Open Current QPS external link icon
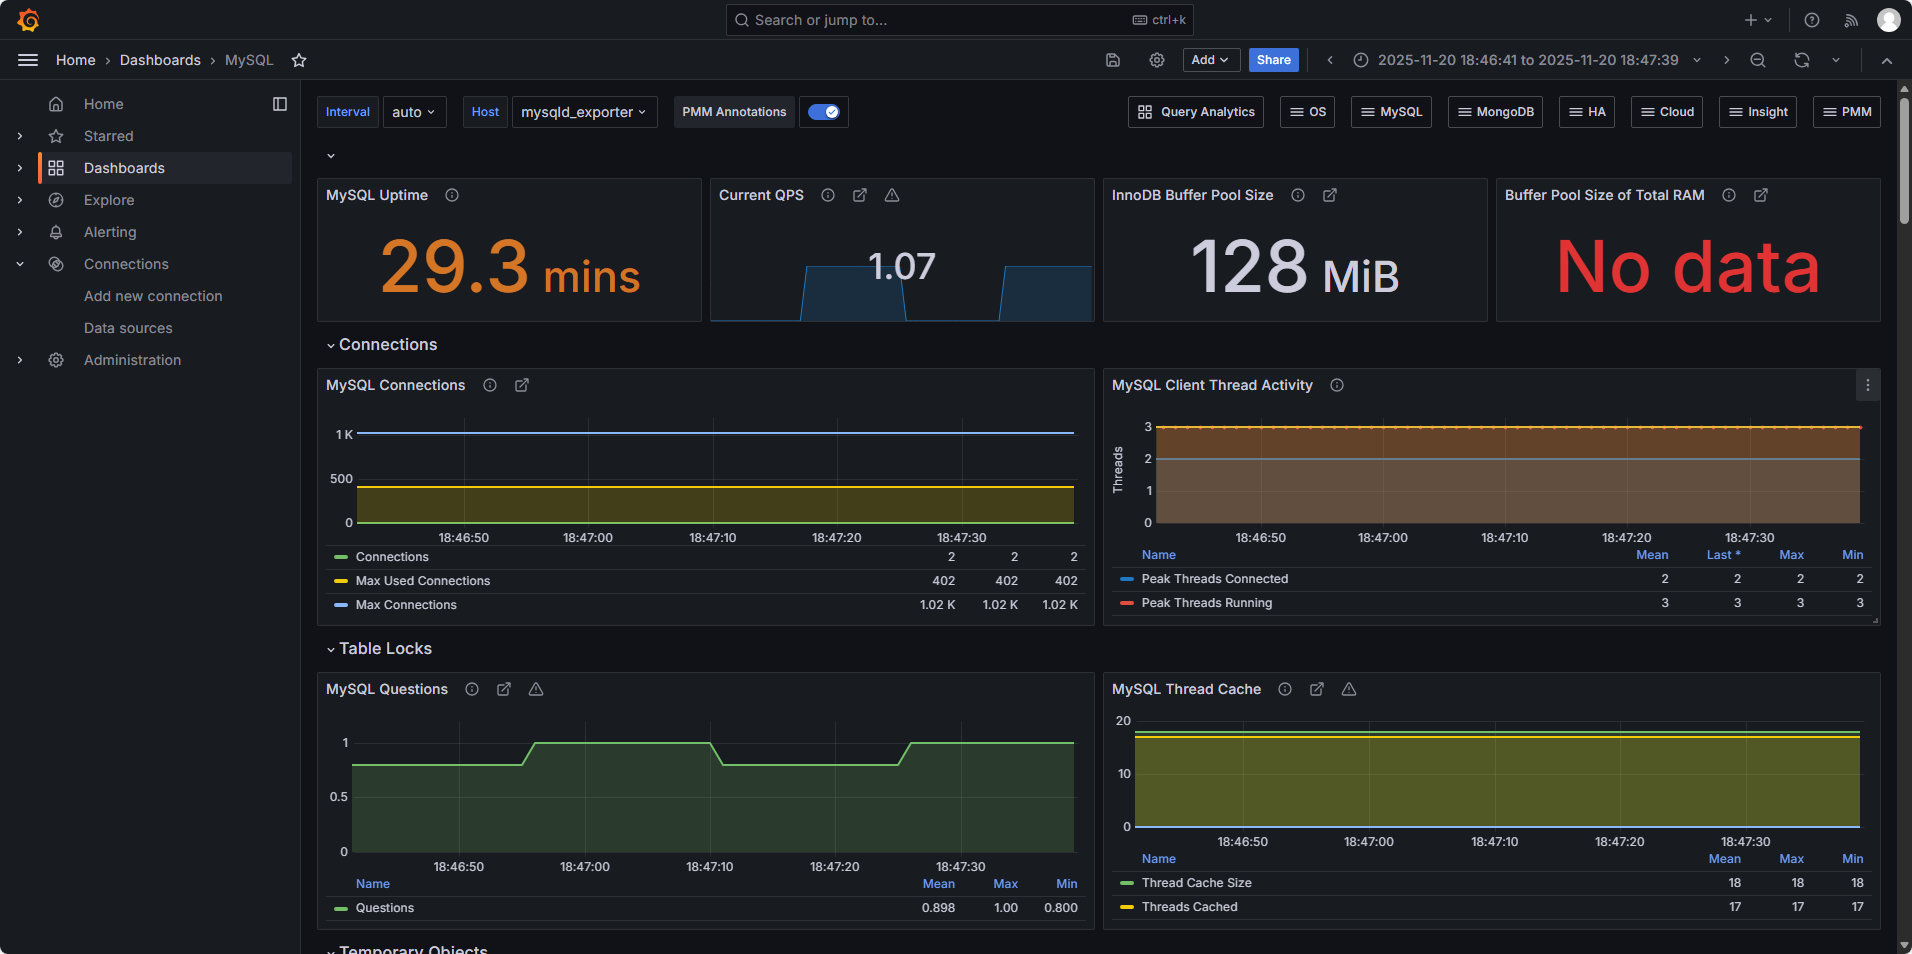 [860, 195]
